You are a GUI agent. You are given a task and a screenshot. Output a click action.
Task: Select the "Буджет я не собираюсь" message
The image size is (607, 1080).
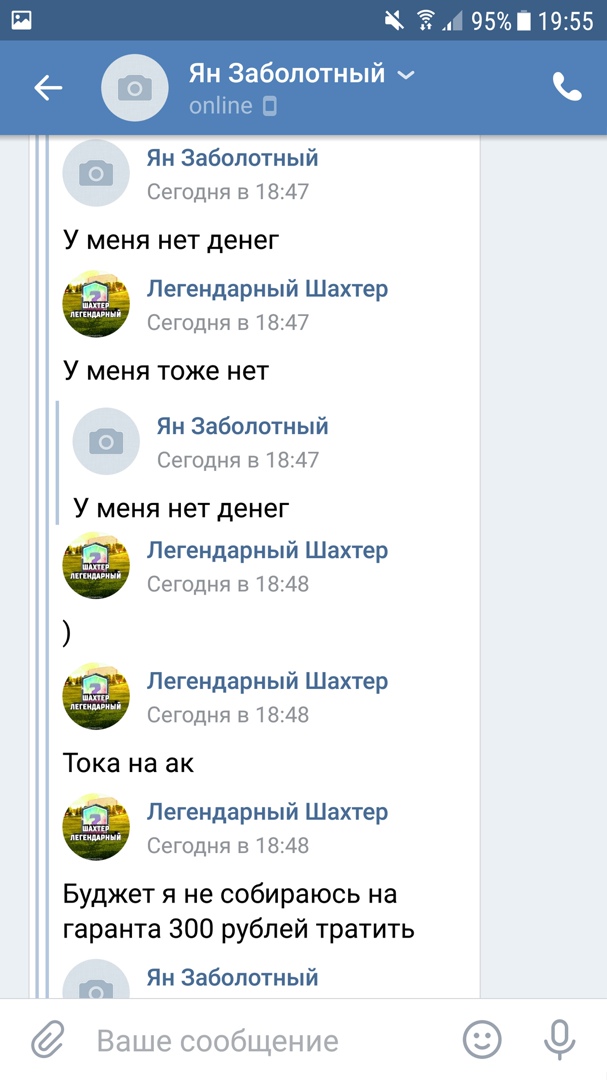pos(238,911)
